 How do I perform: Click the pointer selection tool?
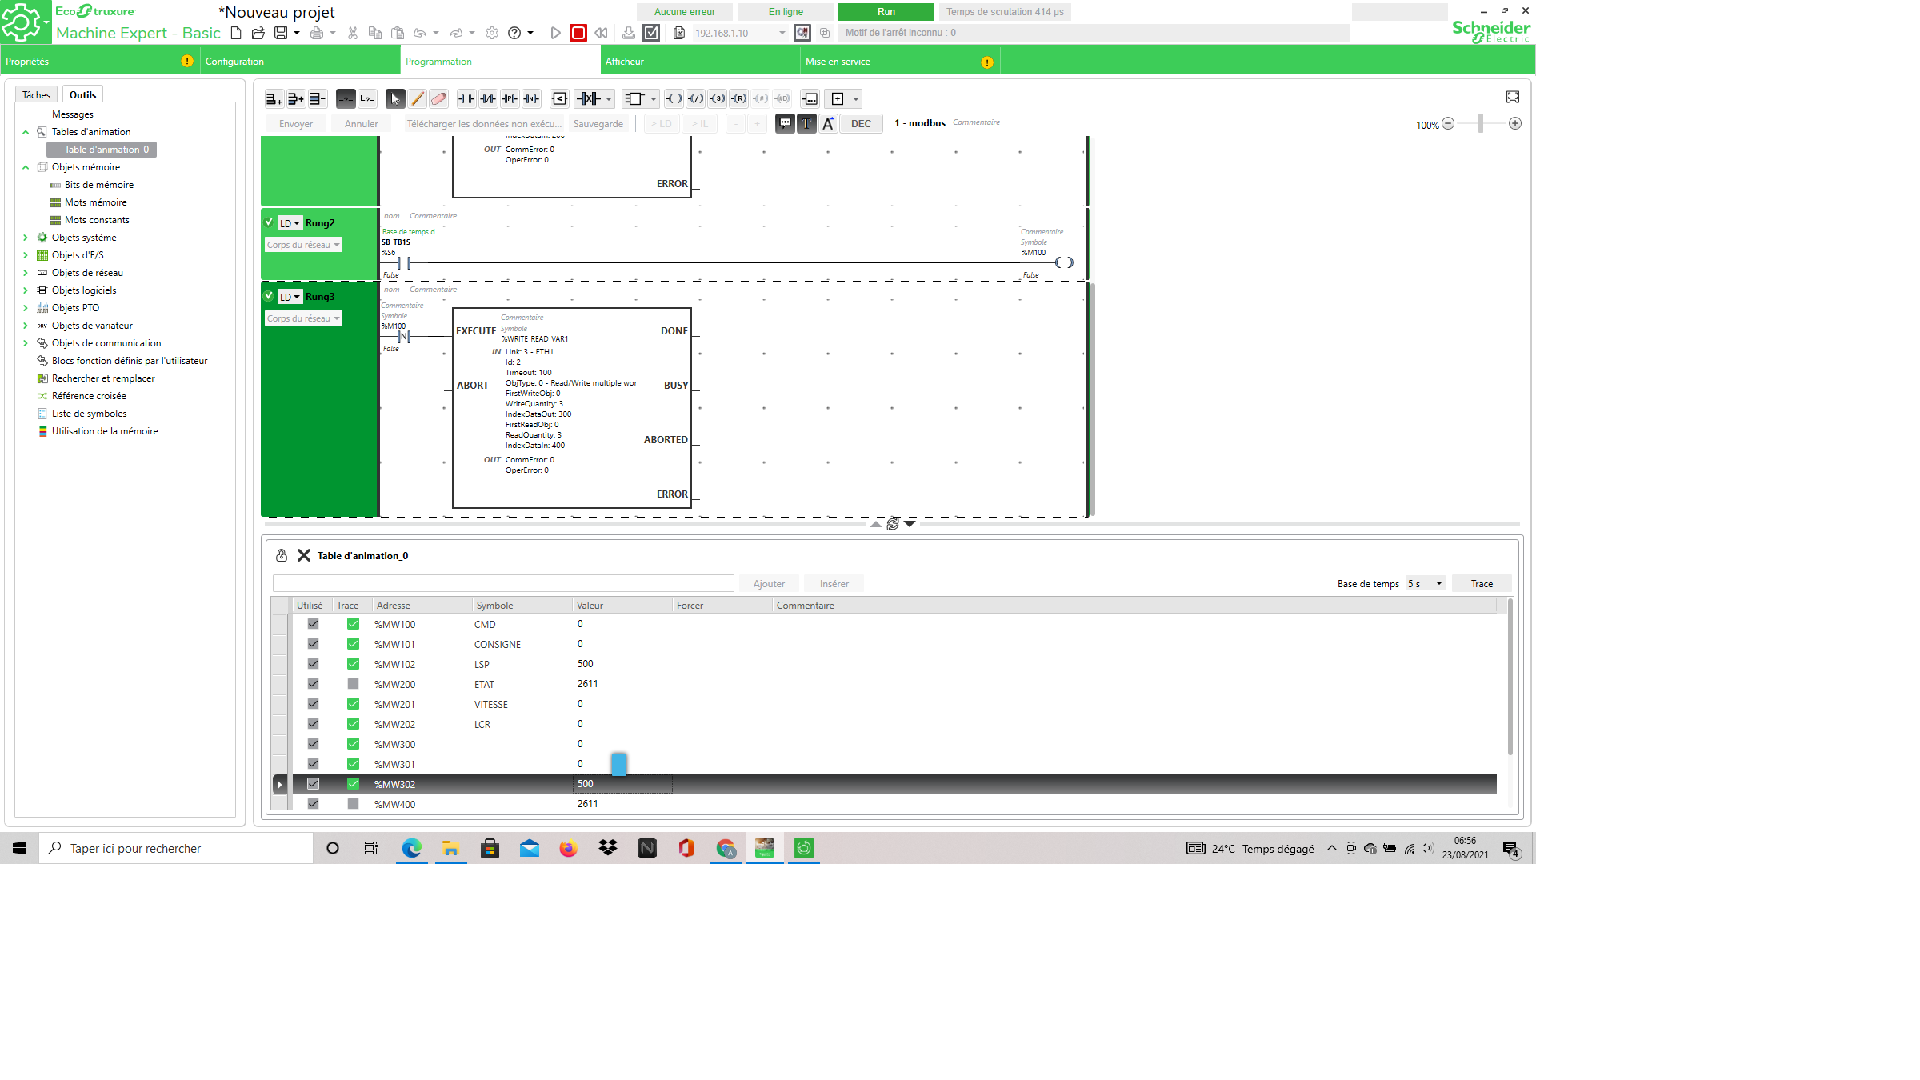coord(395,99)
